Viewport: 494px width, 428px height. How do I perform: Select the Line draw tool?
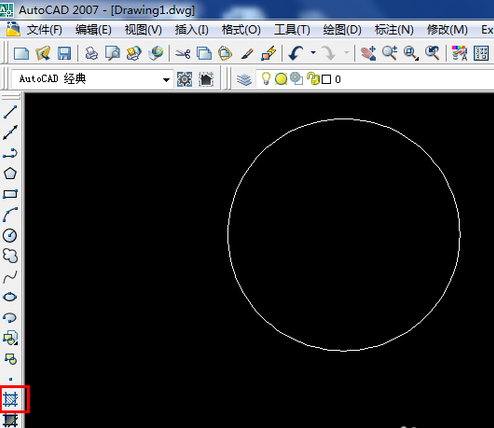(x=10, y=112)
